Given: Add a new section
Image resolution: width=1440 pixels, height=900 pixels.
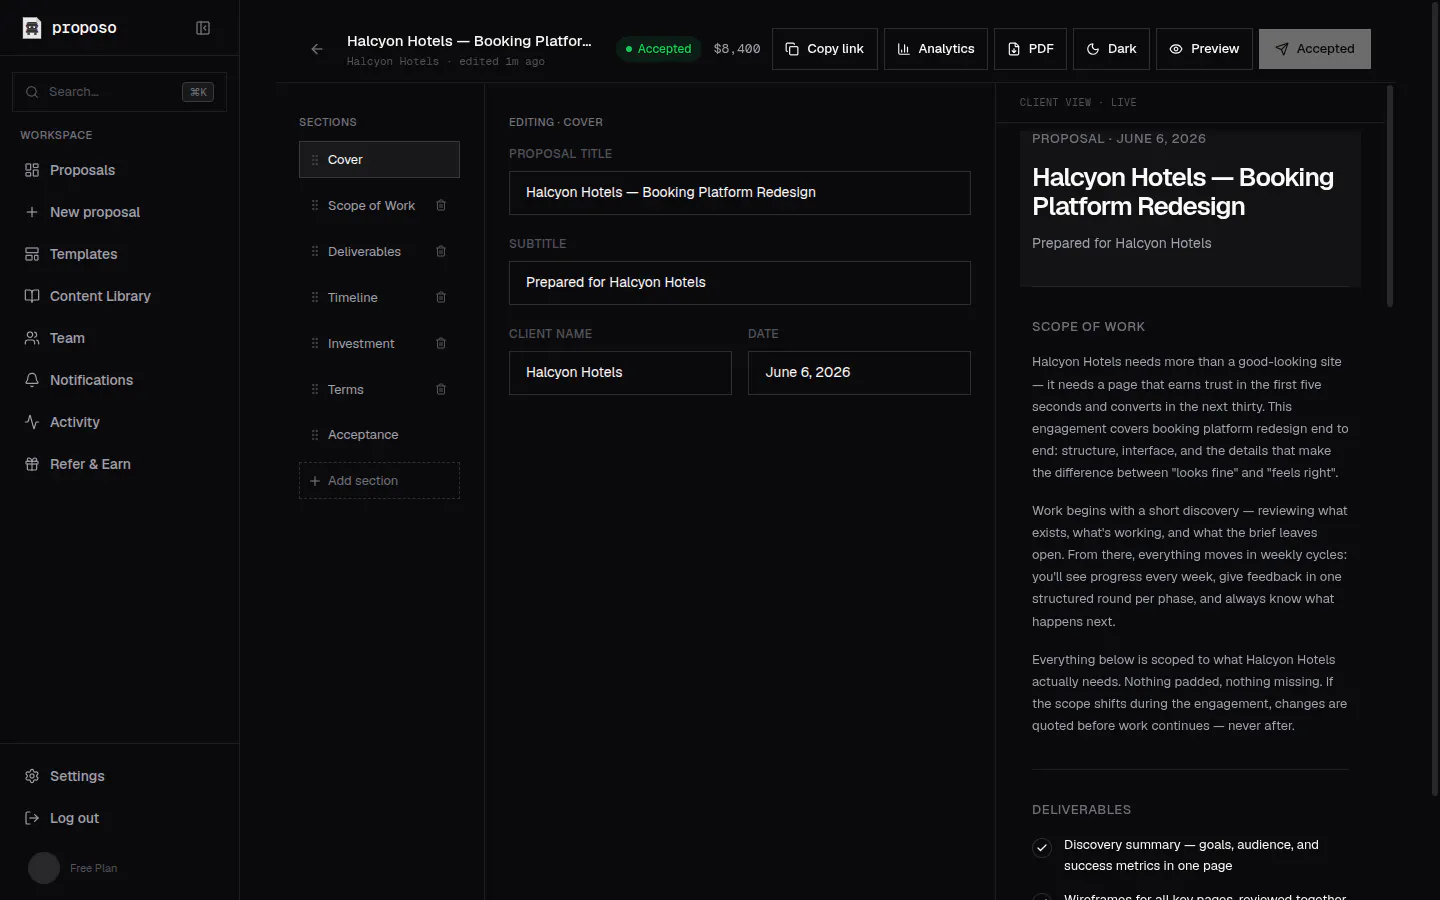Looking at the screenshot, I should click(379, 481).
